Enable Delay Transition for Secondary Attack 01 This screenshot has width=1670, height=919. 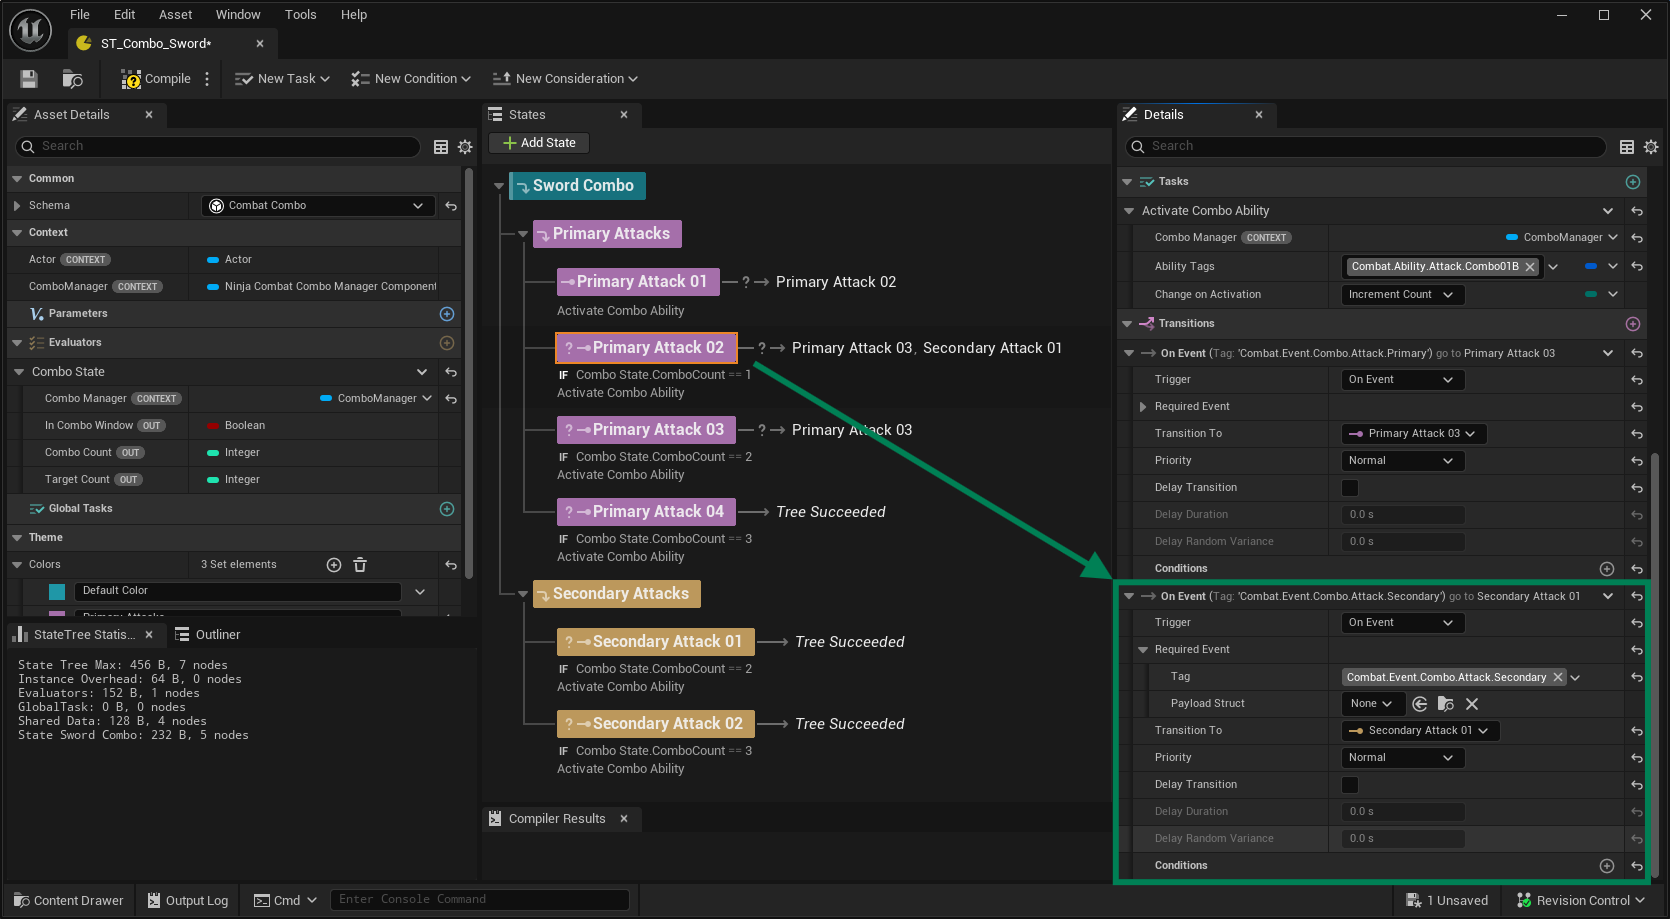(1350, 785)
